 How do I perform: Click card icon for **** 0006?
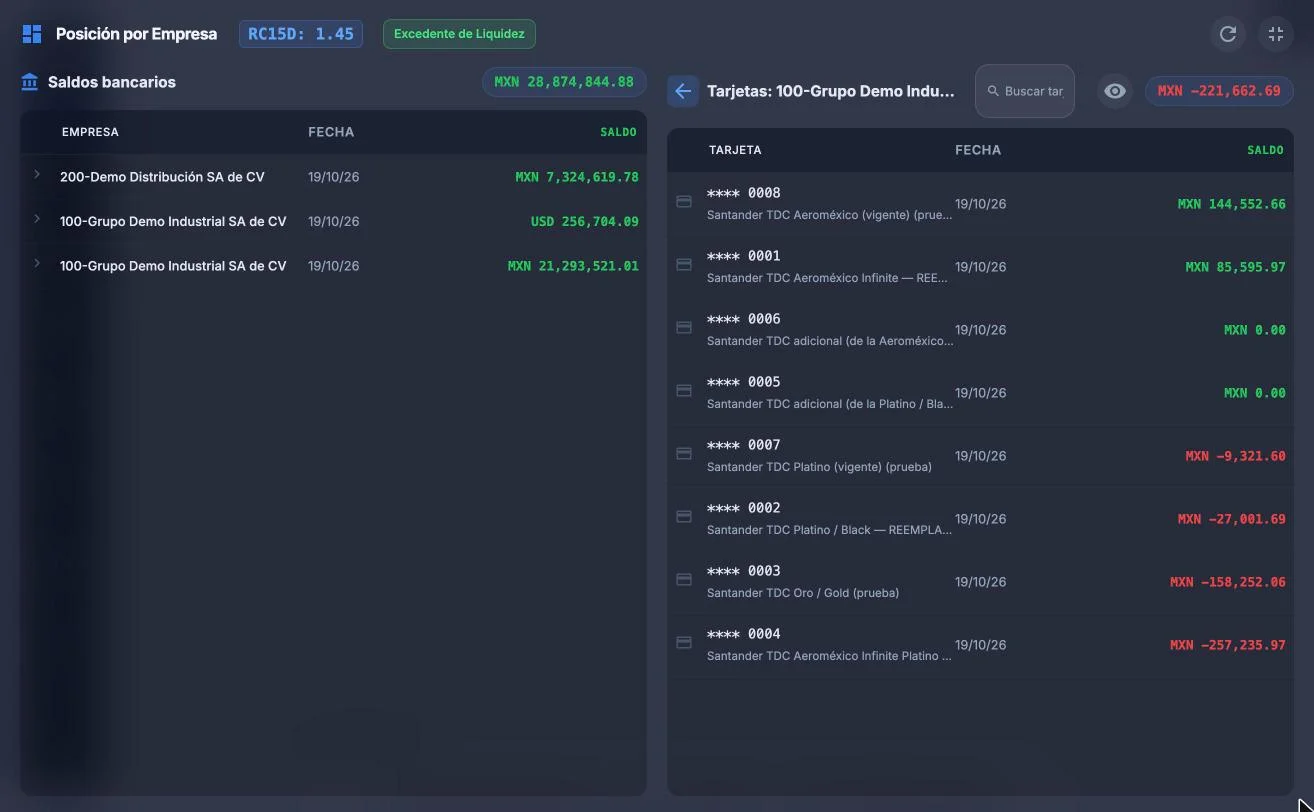pos(684,327)
